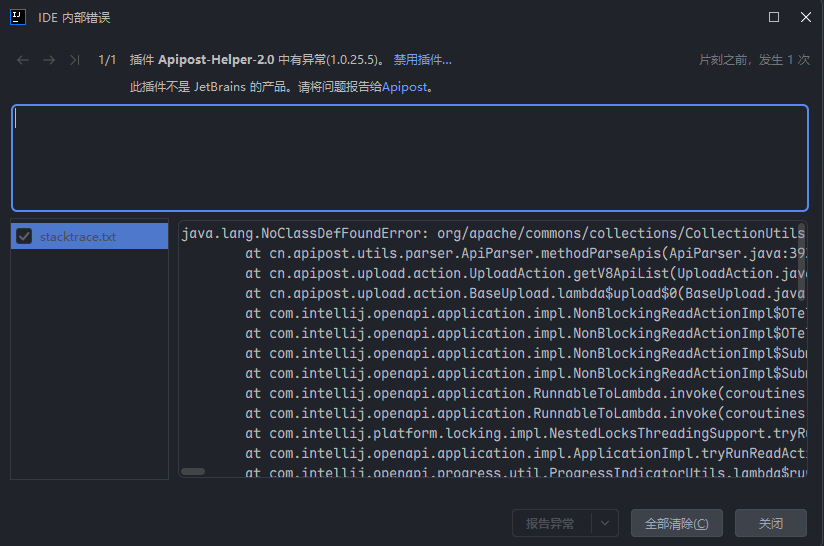The image size is (824, 546).
Task: Go to the next error arrow
Action: point(49,60)
